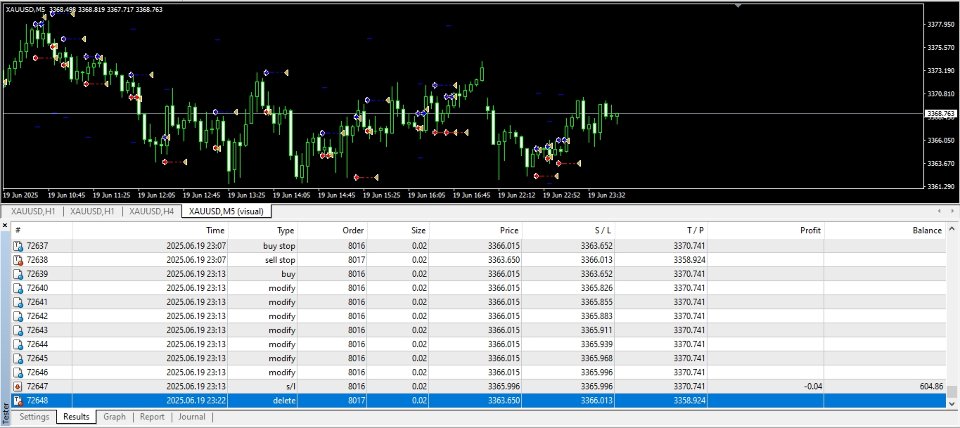Image resolution: width=960 pixels, height=428 pixels.
Task: Click the 19 Jun 14:05 time axis label
Action: pos(292,195)
